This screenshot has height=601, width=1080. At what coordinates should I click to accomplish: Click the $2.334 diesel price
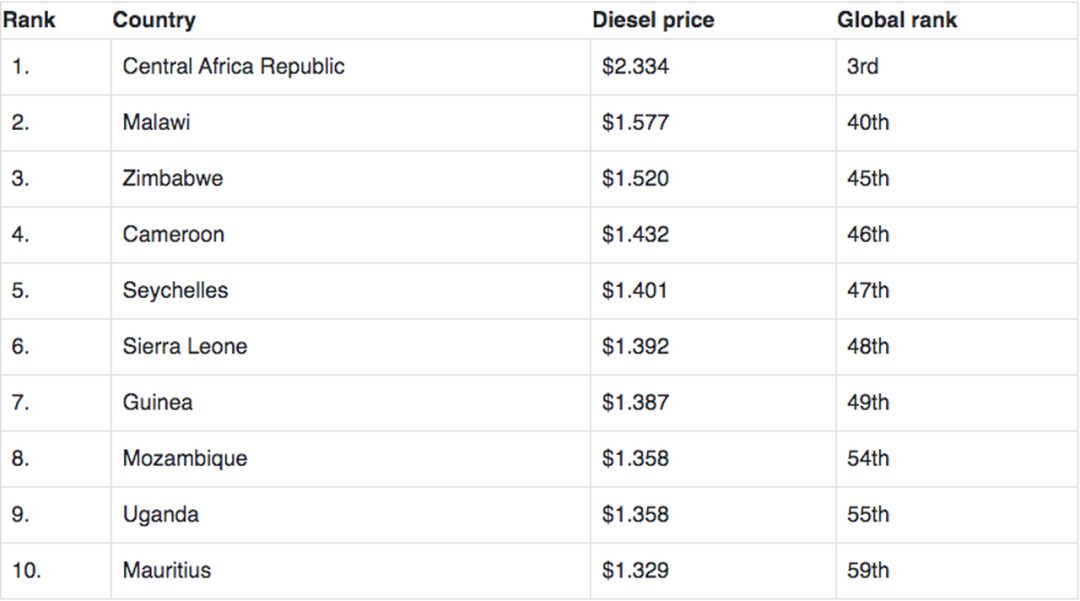point(635,66)
